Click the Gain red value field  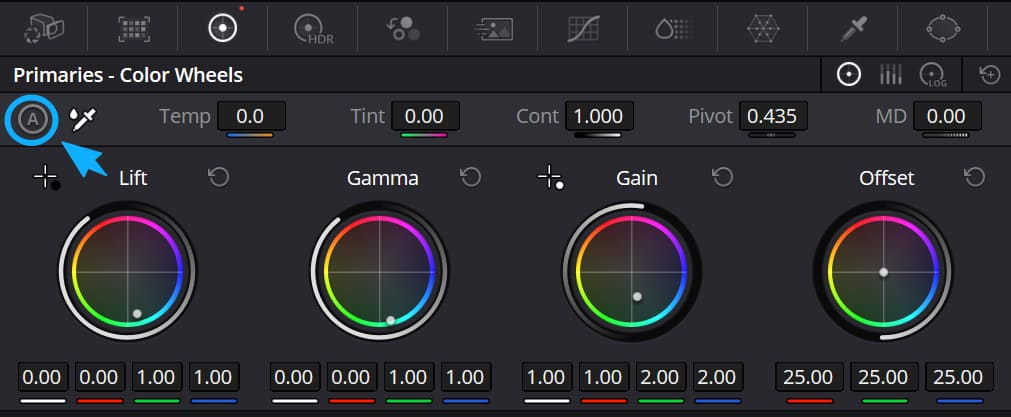[x=604, y=377]
